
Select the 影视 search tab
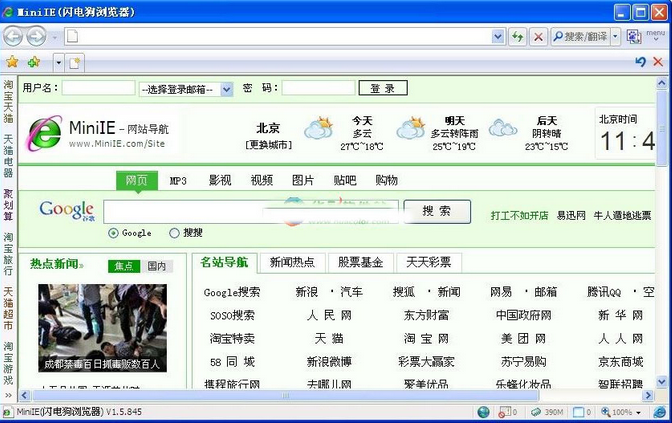[220, 180]
